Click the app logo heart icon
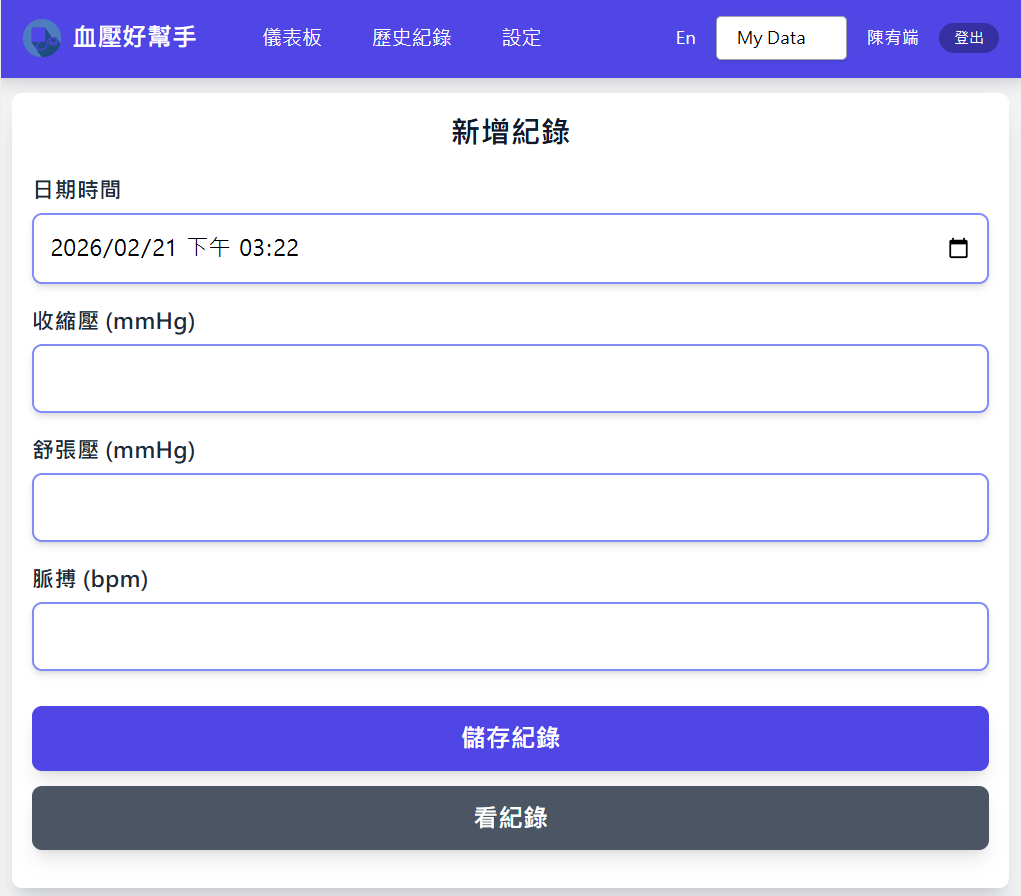 [42, 39]
